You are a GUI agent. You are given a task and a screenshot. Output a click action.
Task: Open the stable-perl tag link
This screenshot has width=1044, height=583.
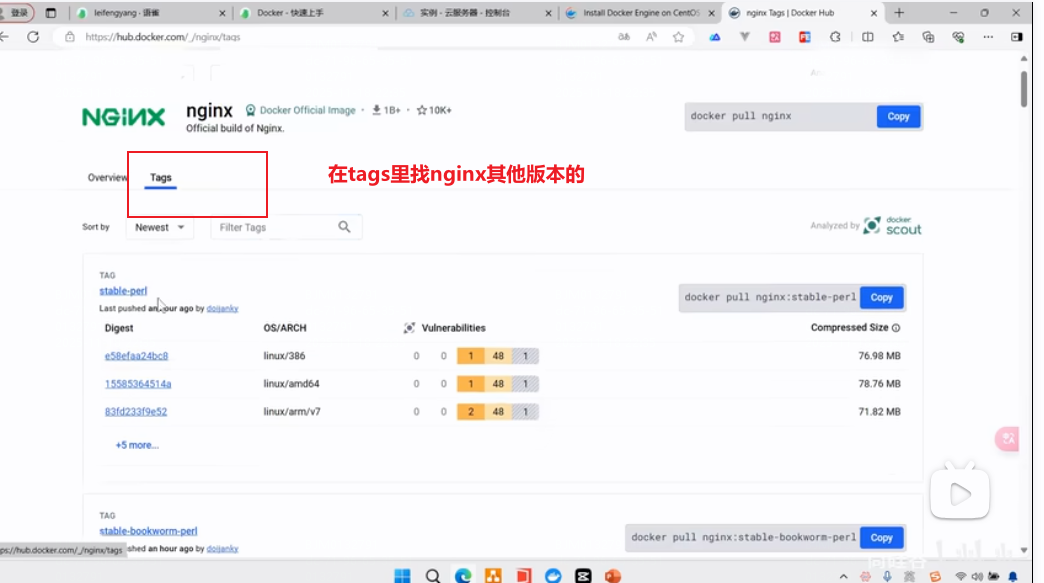(x=123, y=291)
